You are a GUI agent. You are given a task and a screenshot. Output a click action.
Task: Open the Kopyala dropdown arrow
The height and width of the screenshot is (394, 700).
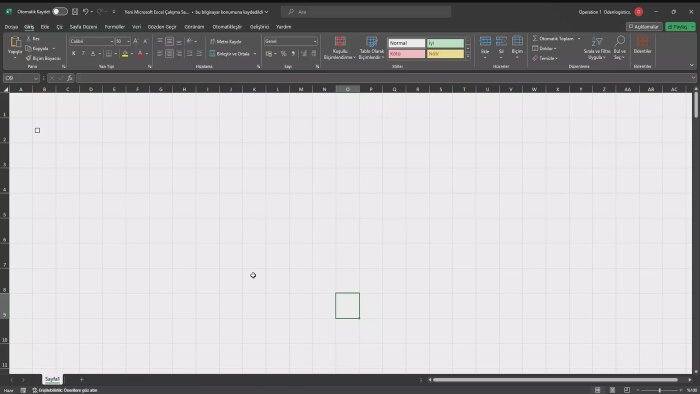(54, 48)
